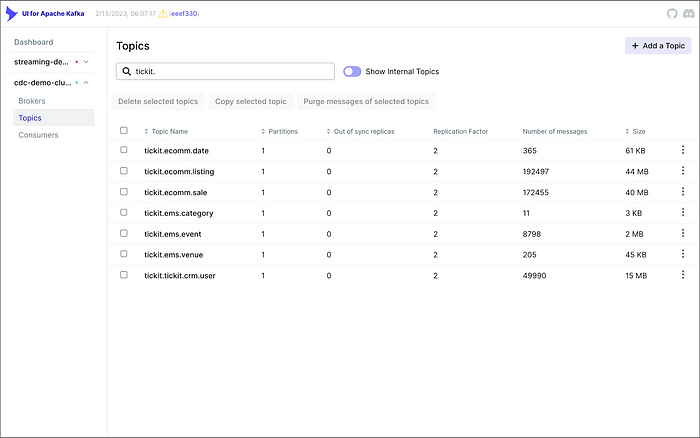
Task: Sort by Topic Name column arrows
Action: coord(146,131)
